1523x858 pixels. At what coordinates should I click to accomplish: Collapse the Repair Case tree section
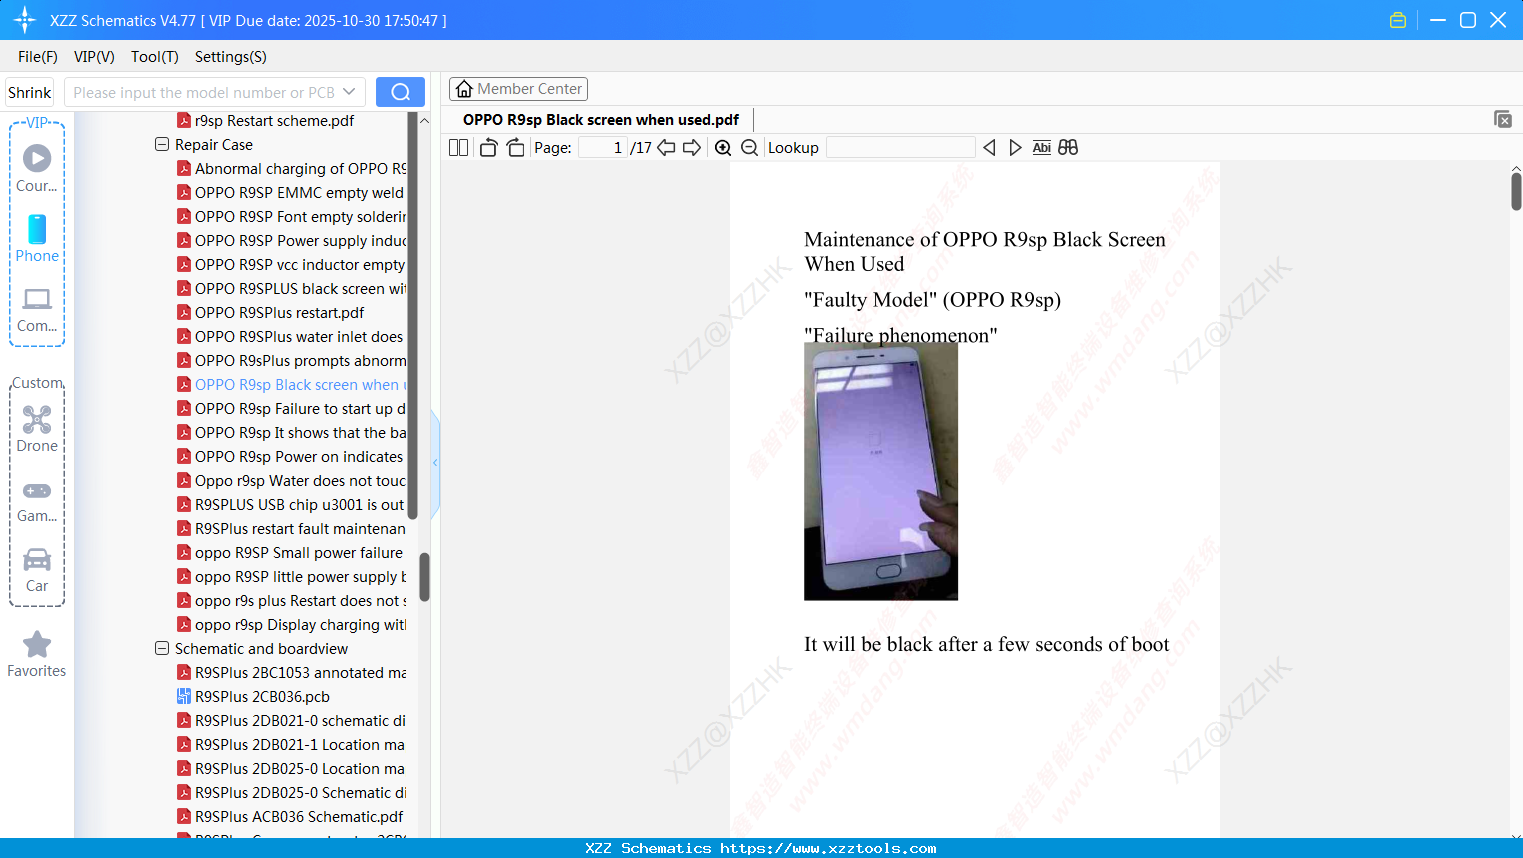[x=162, y=144]
